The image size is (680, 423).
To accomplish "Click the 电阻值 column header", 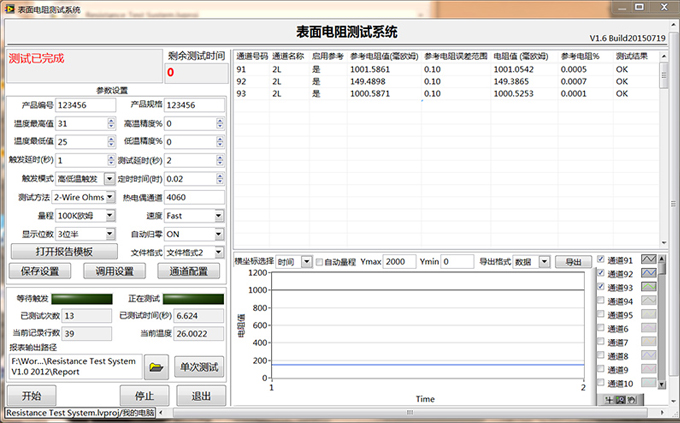I will pos(521,56).
